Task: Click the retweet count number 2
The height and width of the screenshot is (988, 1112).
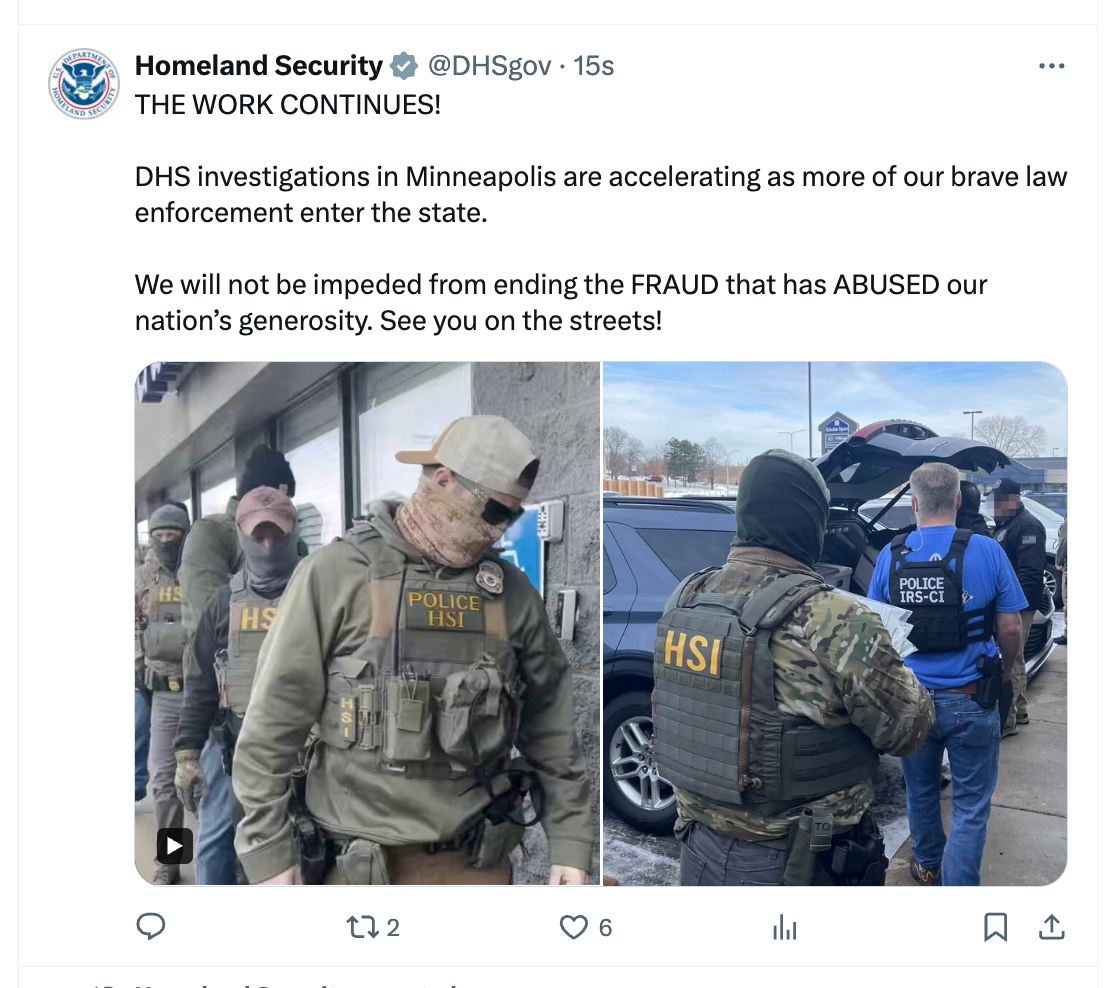Action: pos(393,928)
